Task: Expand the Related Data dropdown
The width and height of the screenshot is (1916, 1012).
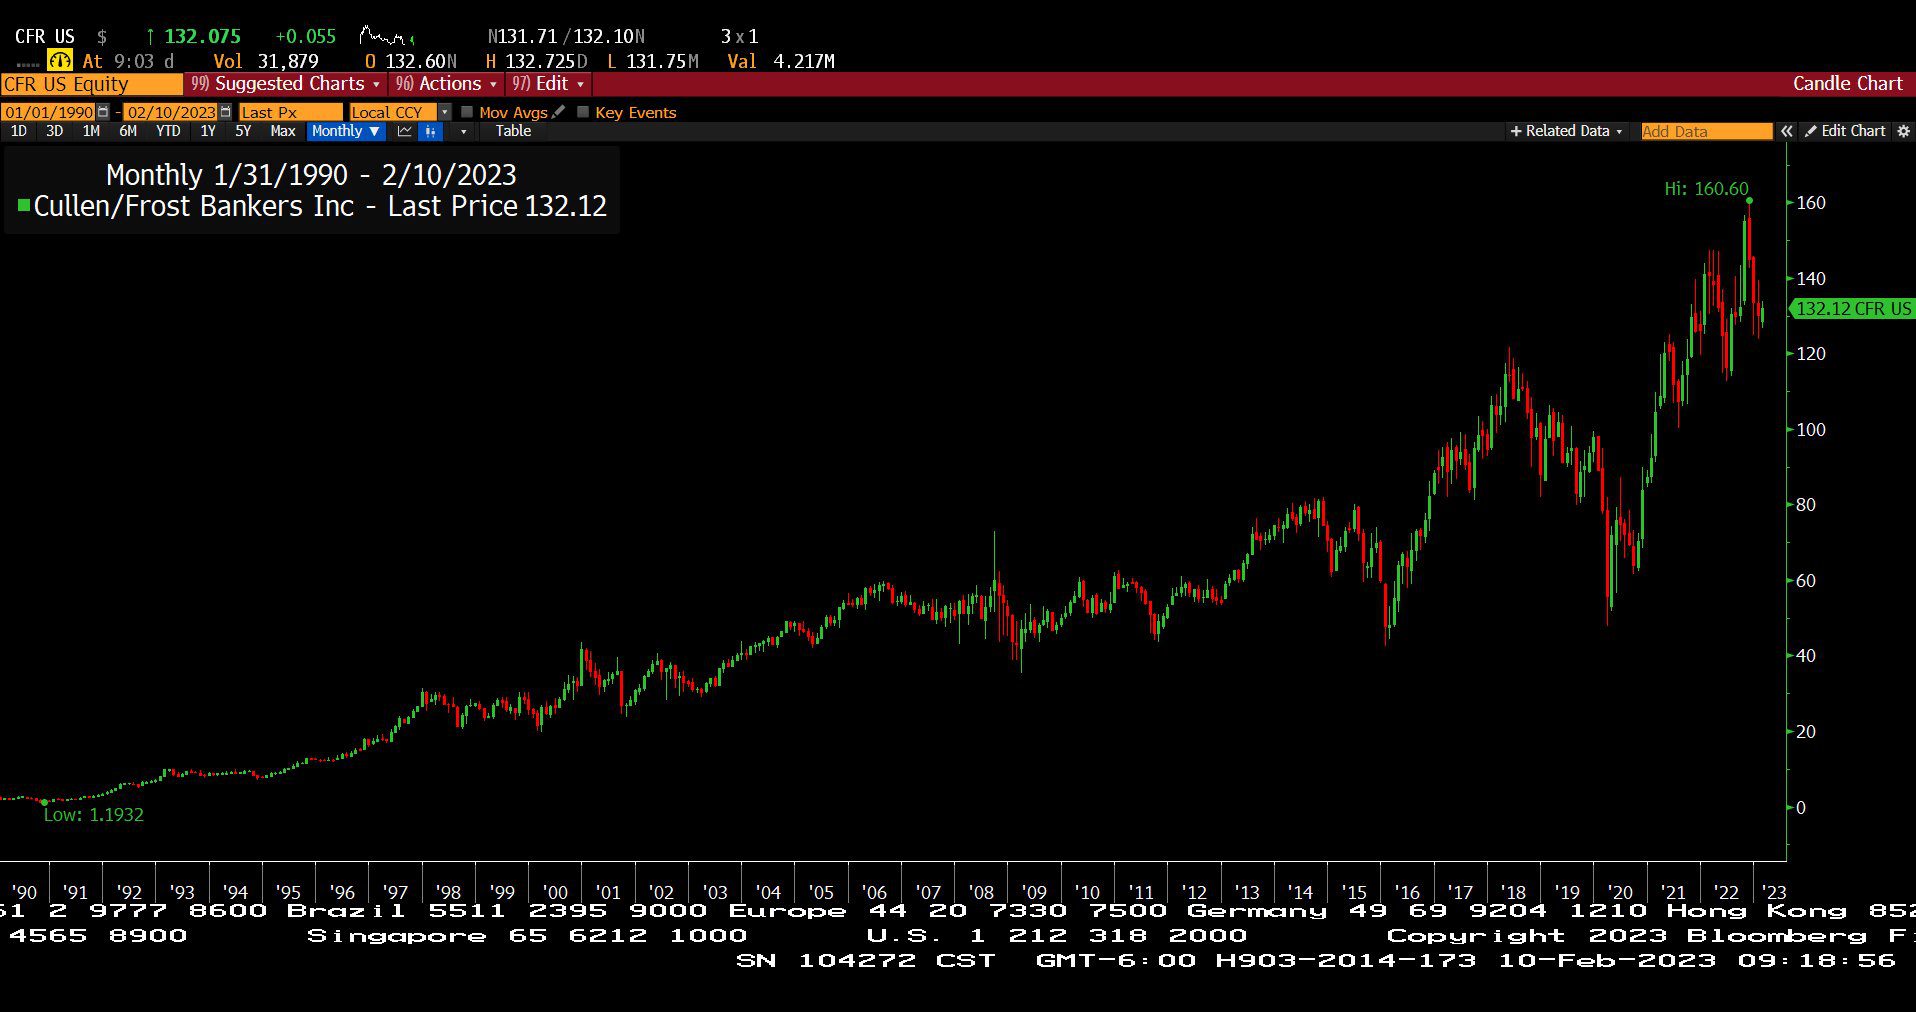Action: coord(1566,131)
